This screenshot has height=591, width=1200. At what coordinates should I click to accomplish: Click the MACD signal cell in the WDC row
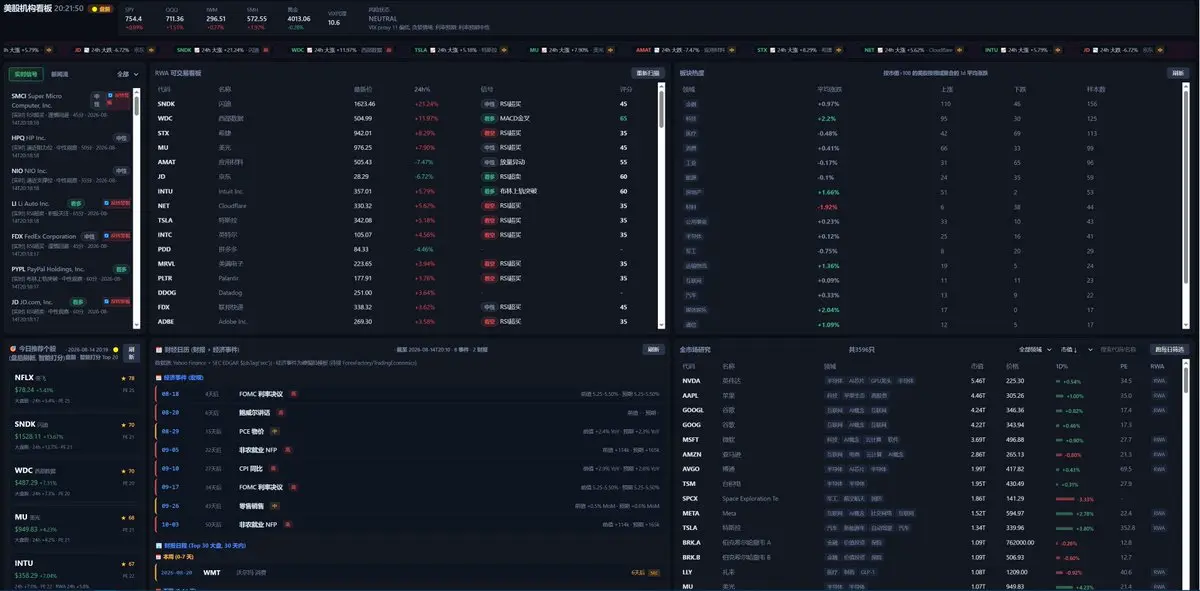[507, 118]
